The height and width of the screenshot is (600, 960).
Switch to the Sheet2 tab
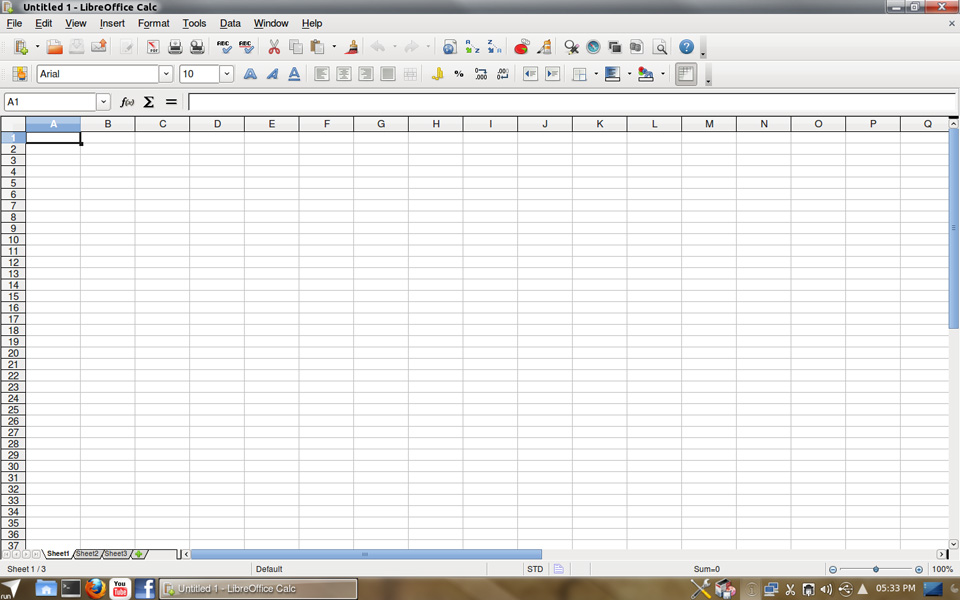[87, 553]
